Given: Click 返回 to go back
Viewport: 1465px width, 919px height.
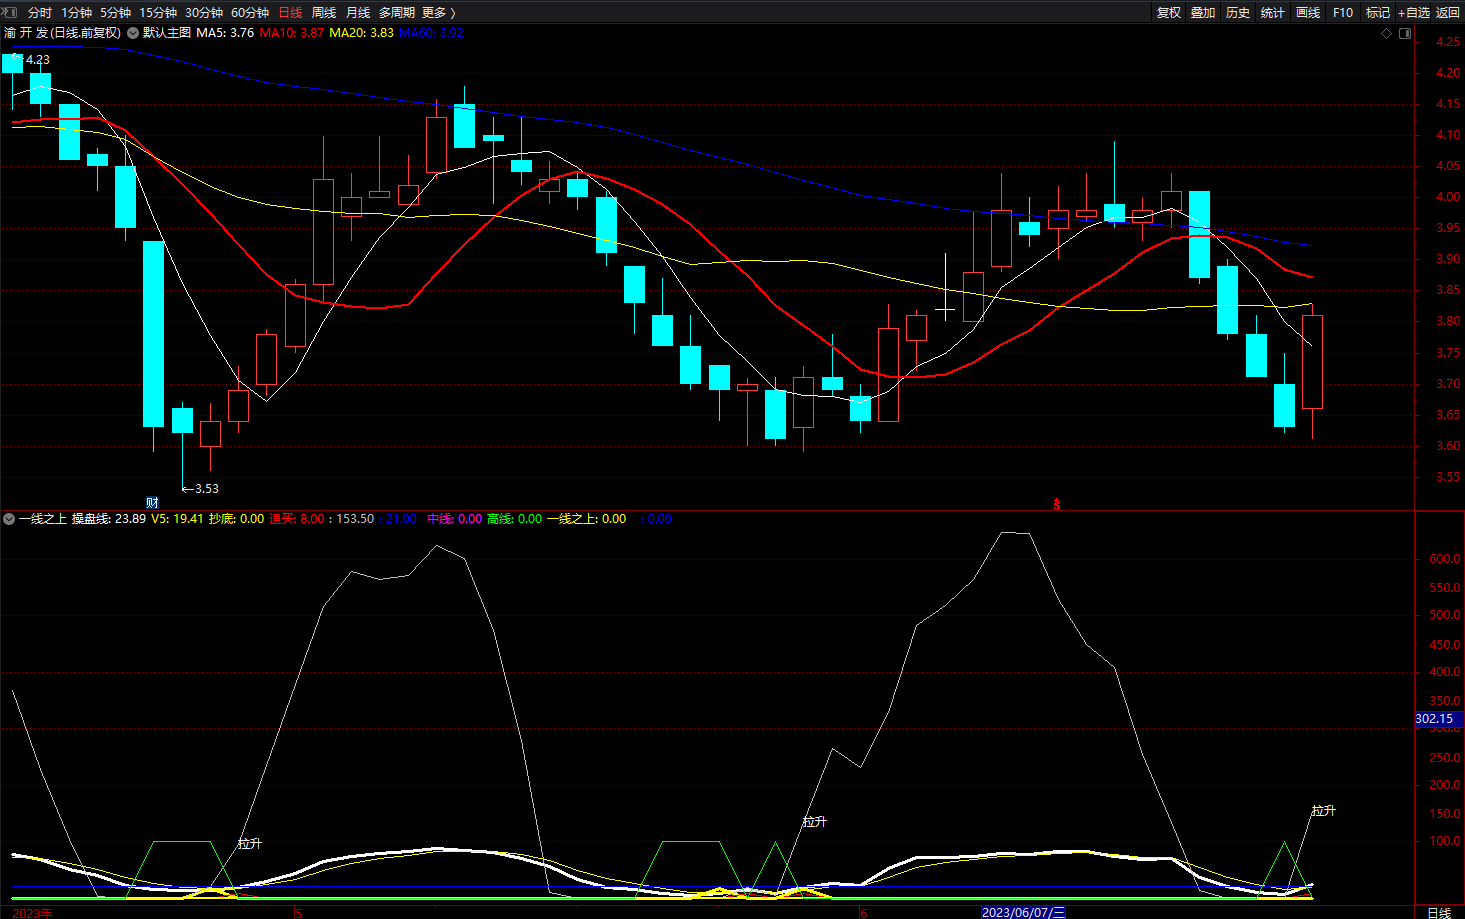Looking at the screenshot, I should (1448, 12).
